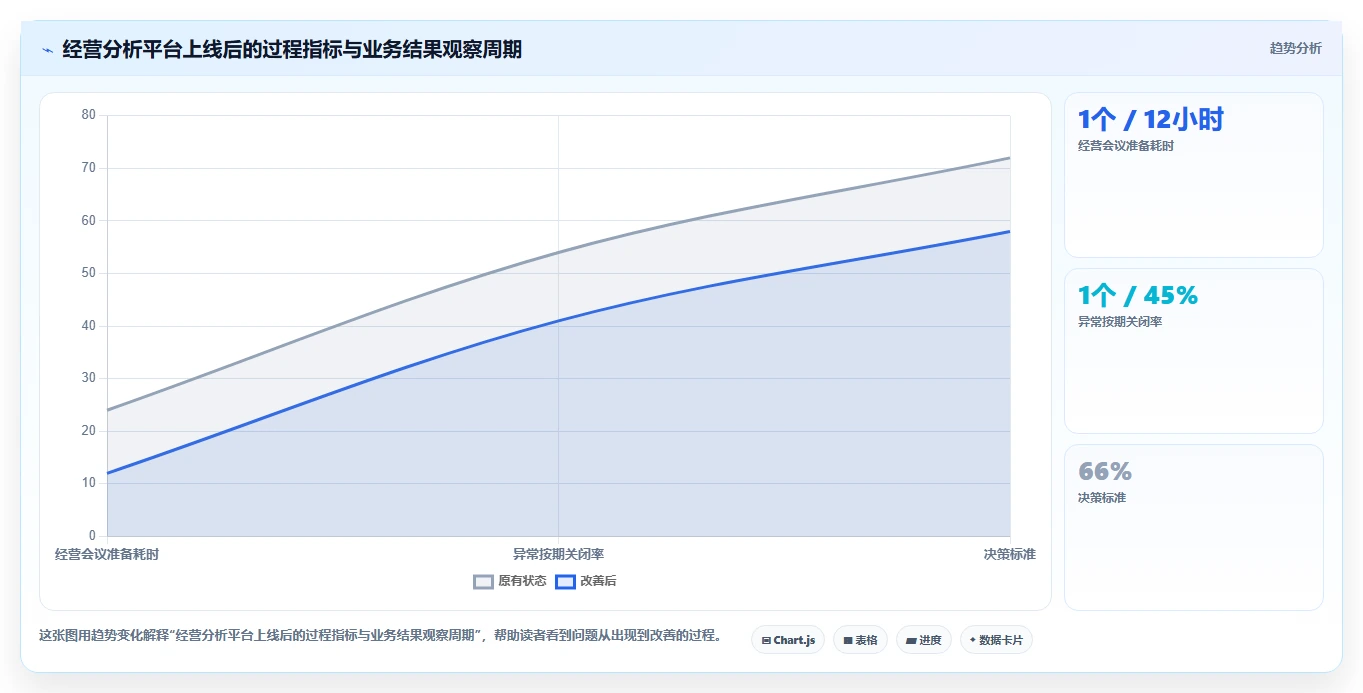This screenshot has height=693, width=1363.
Task: Open the 66% 决策标准 data card
Action: [1194, 527]
